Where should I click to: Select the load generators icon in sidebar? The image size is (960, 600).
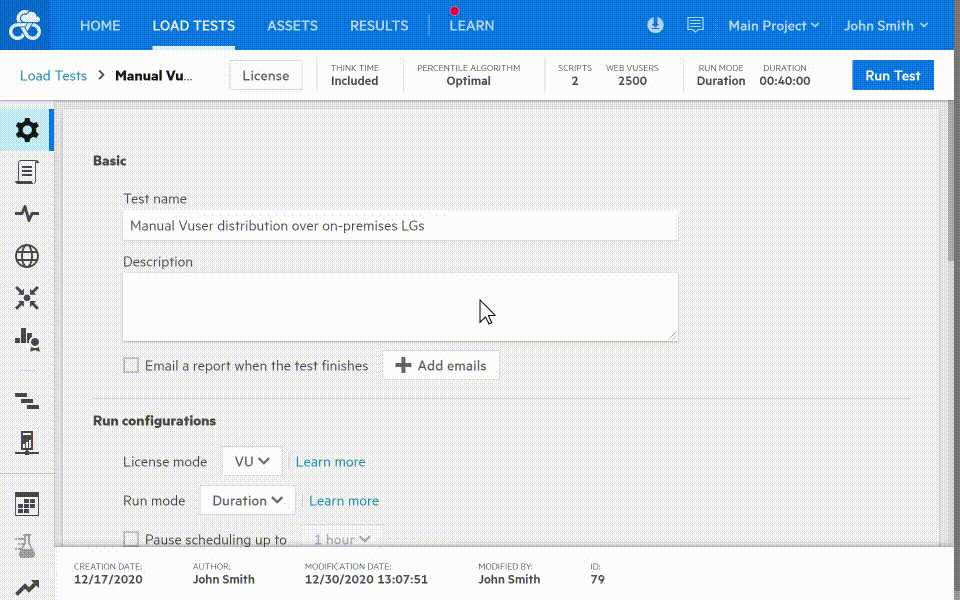tap(26, 440)
